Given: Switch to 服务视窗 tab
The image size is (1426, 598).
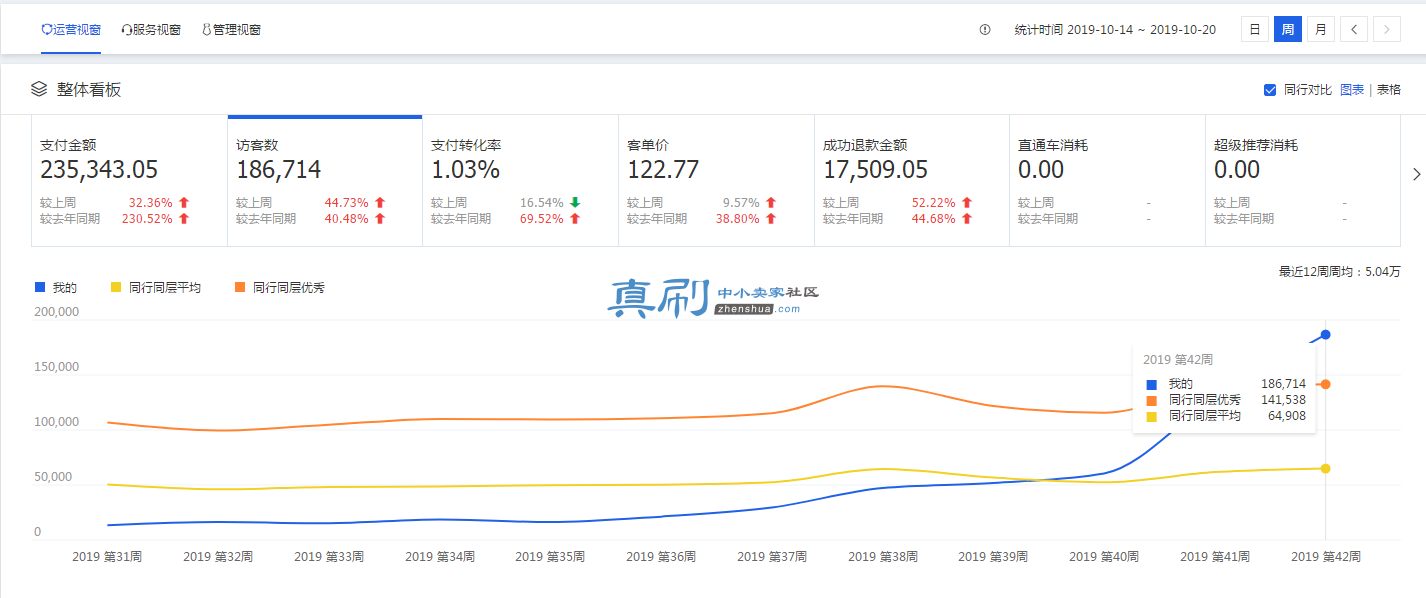Looking at the screenshot, I should tap(151, 30).
